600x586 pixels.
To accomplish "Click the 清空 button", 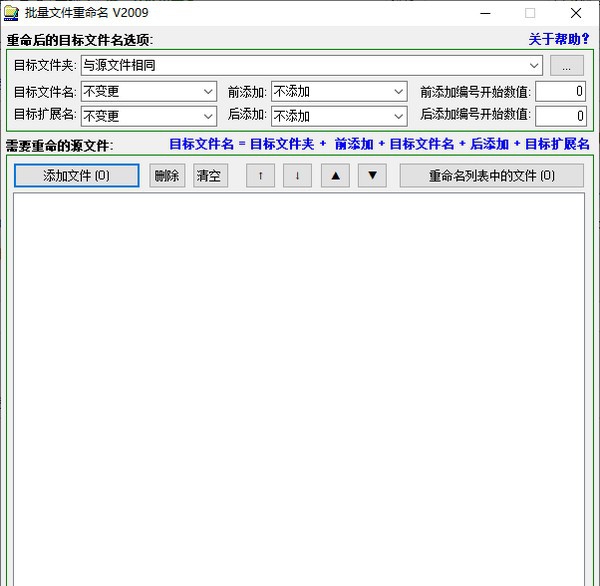I will pyautogui.click(x=210, y=176).
